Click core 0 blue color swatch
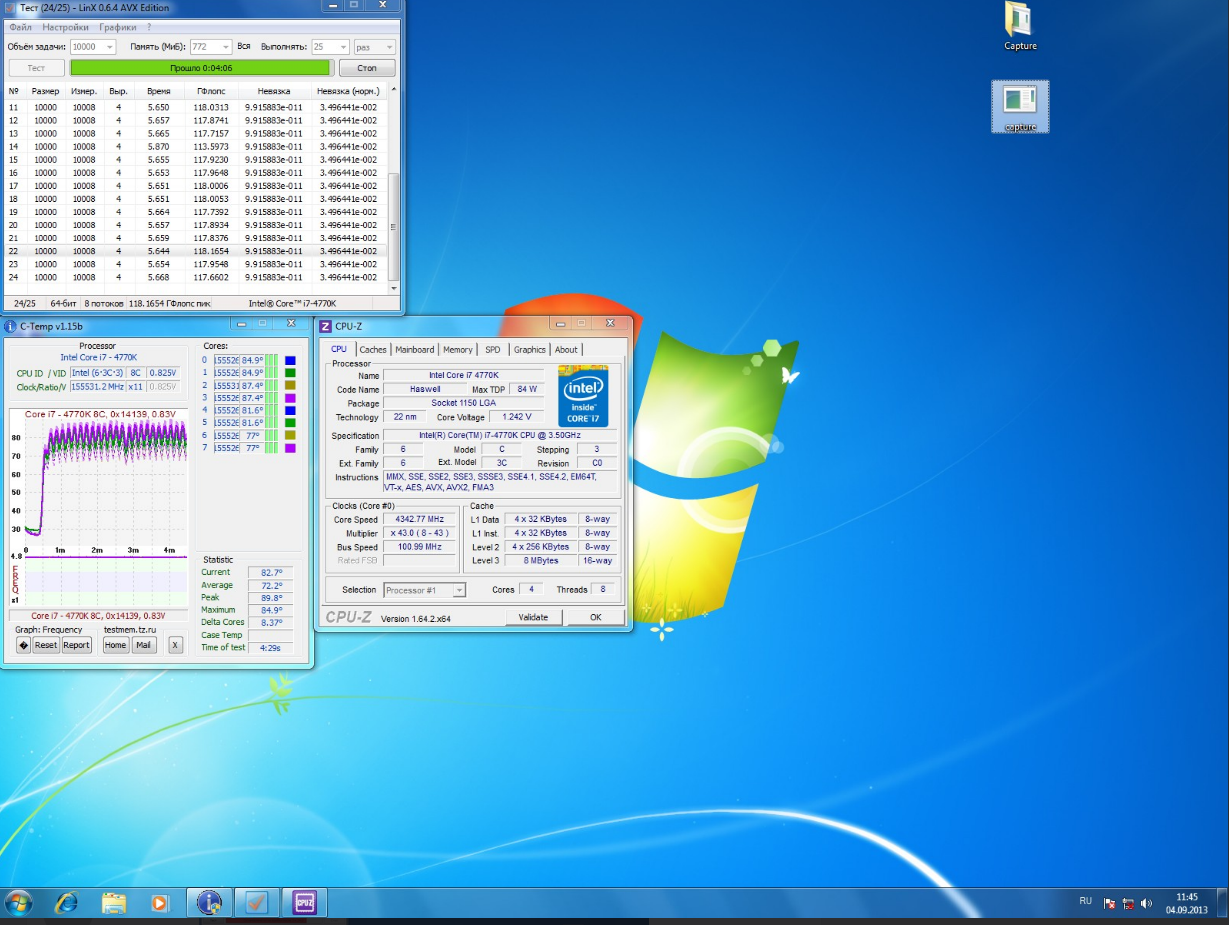This screenshot has height=925, width=1229. click(290, 360)
